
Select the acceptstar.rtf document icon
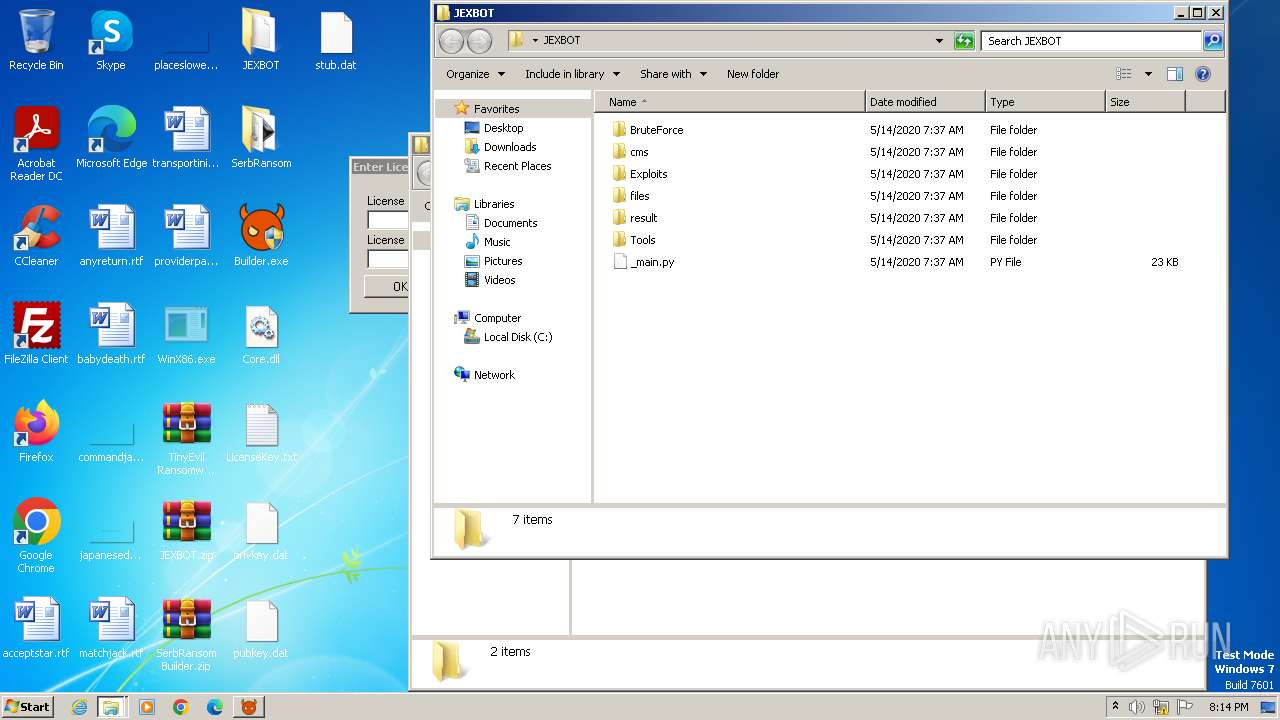tap(36, 628)
